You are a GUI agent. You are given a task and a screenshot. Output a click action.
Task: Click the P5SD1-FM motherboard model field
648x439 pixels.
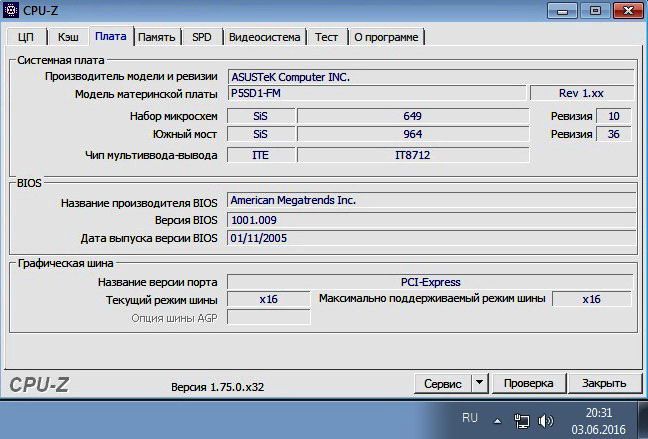(376, 93)
